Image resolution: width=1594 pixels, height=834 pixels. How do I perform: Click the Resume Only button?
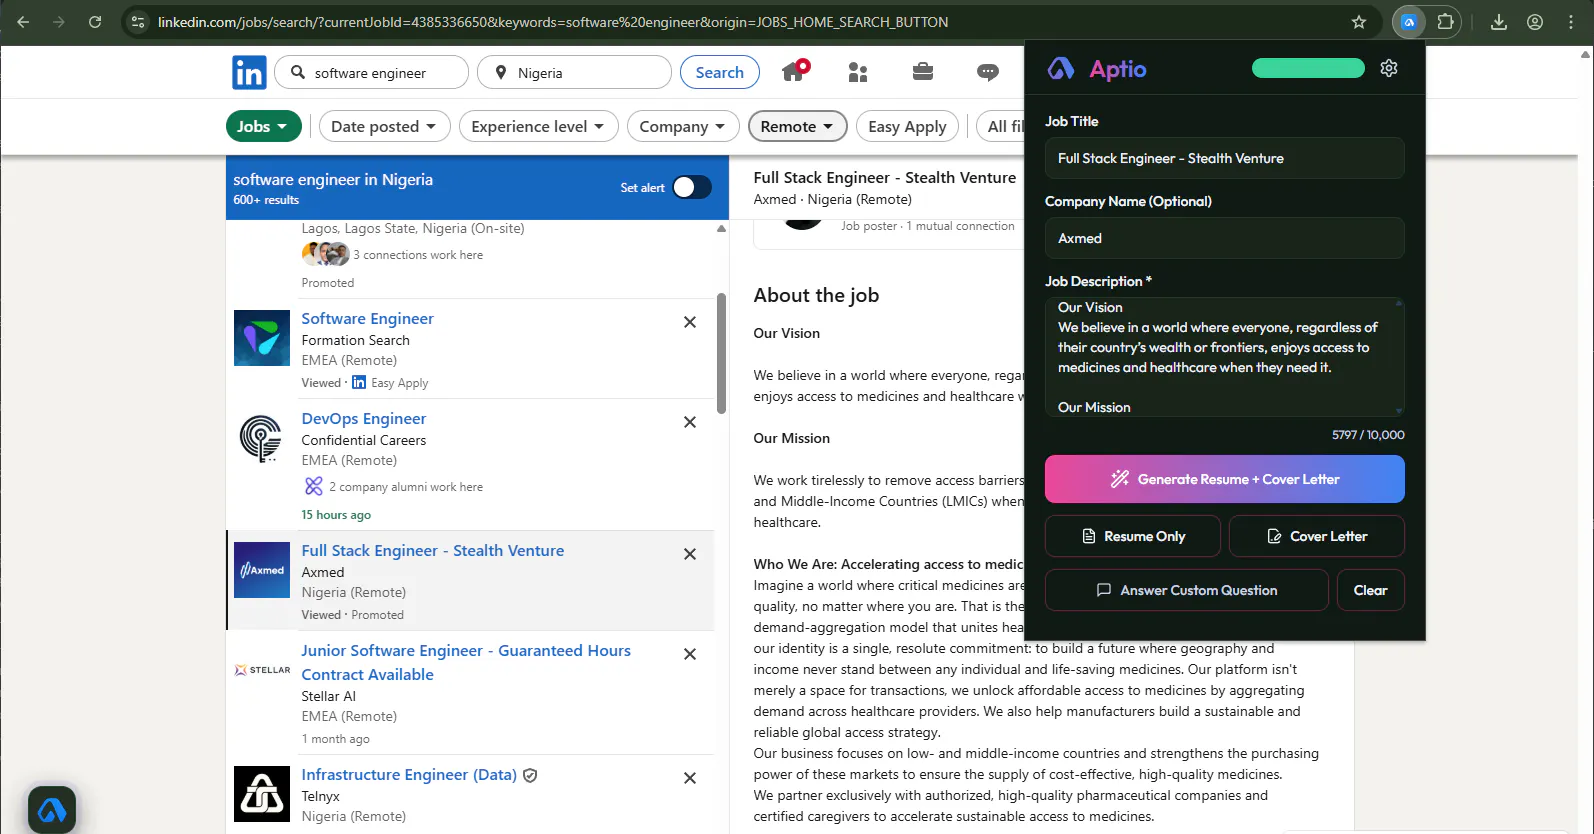click(x=1133, y=536)
